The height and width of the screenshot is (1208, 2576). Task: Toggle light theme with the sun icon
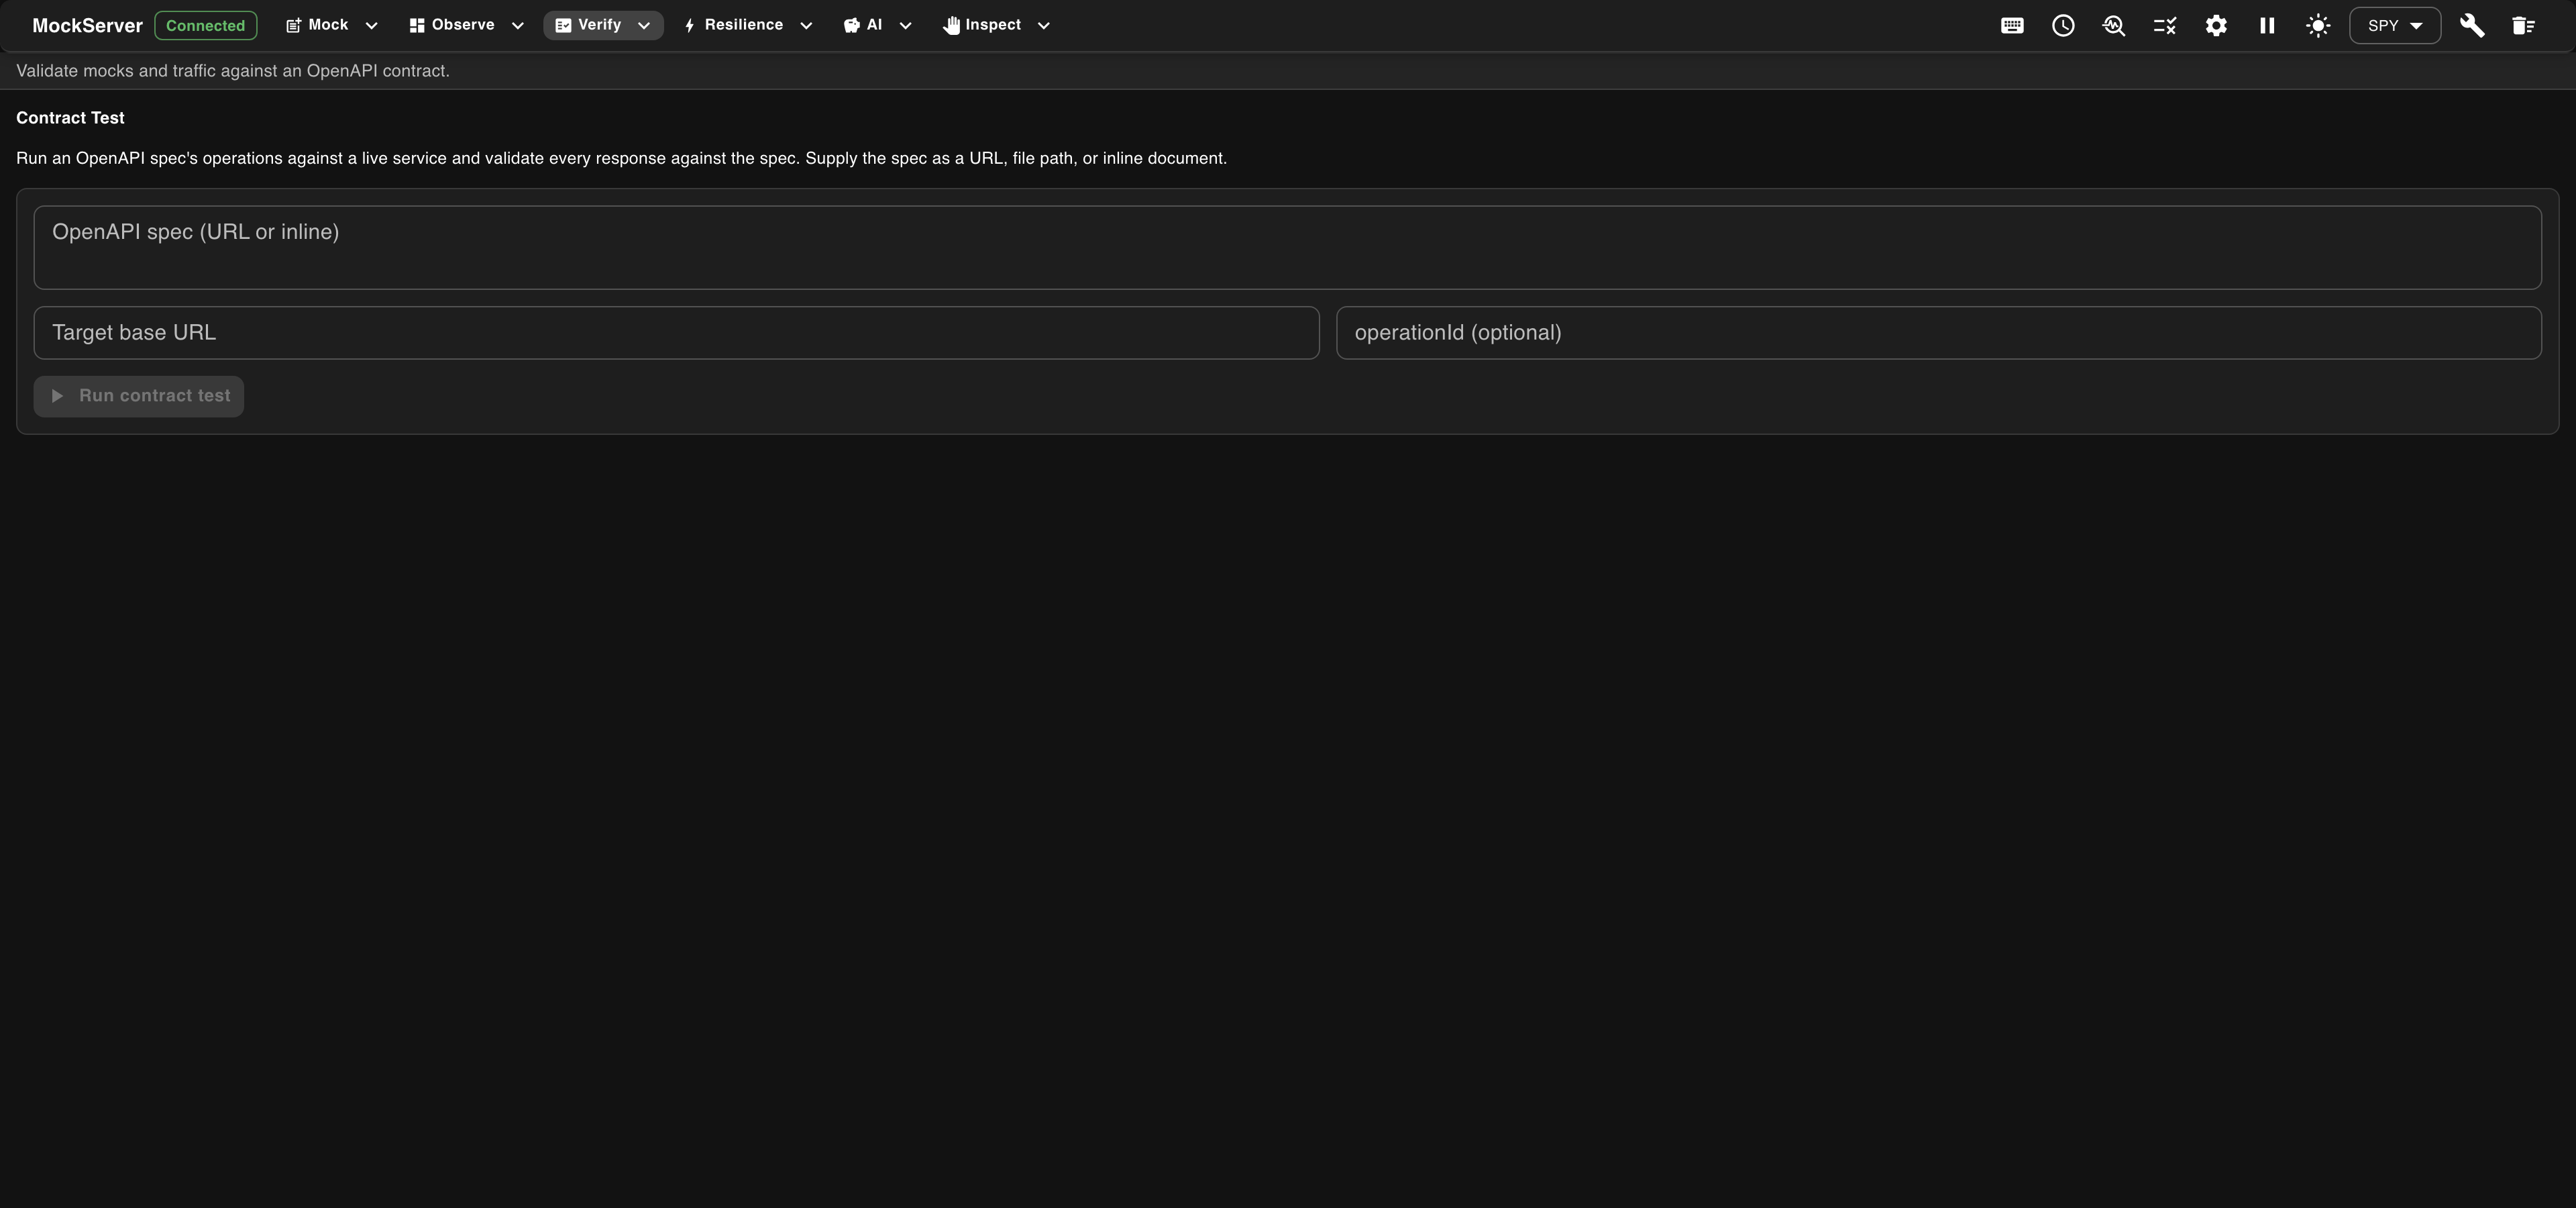(2318, 26)
